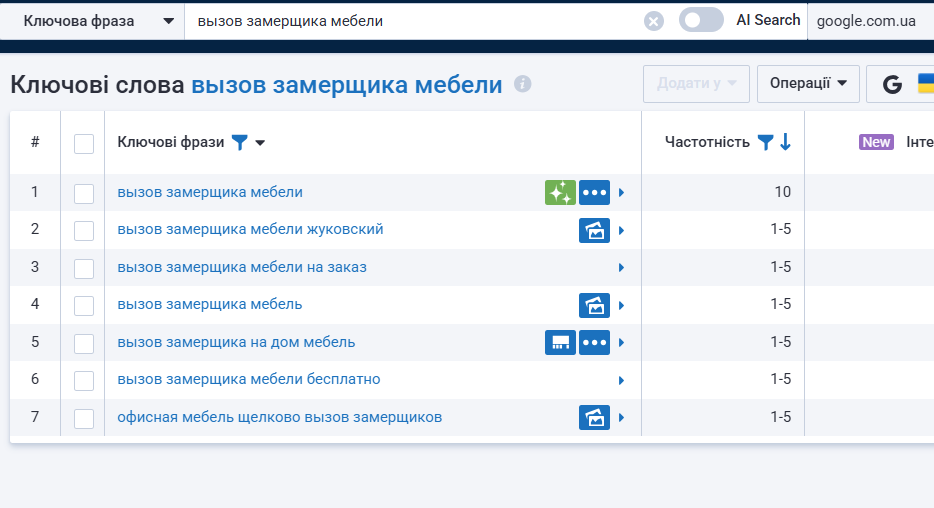Expand row arrow for 'вызов замерщика мебели бесплатно'

pos(621,380)
